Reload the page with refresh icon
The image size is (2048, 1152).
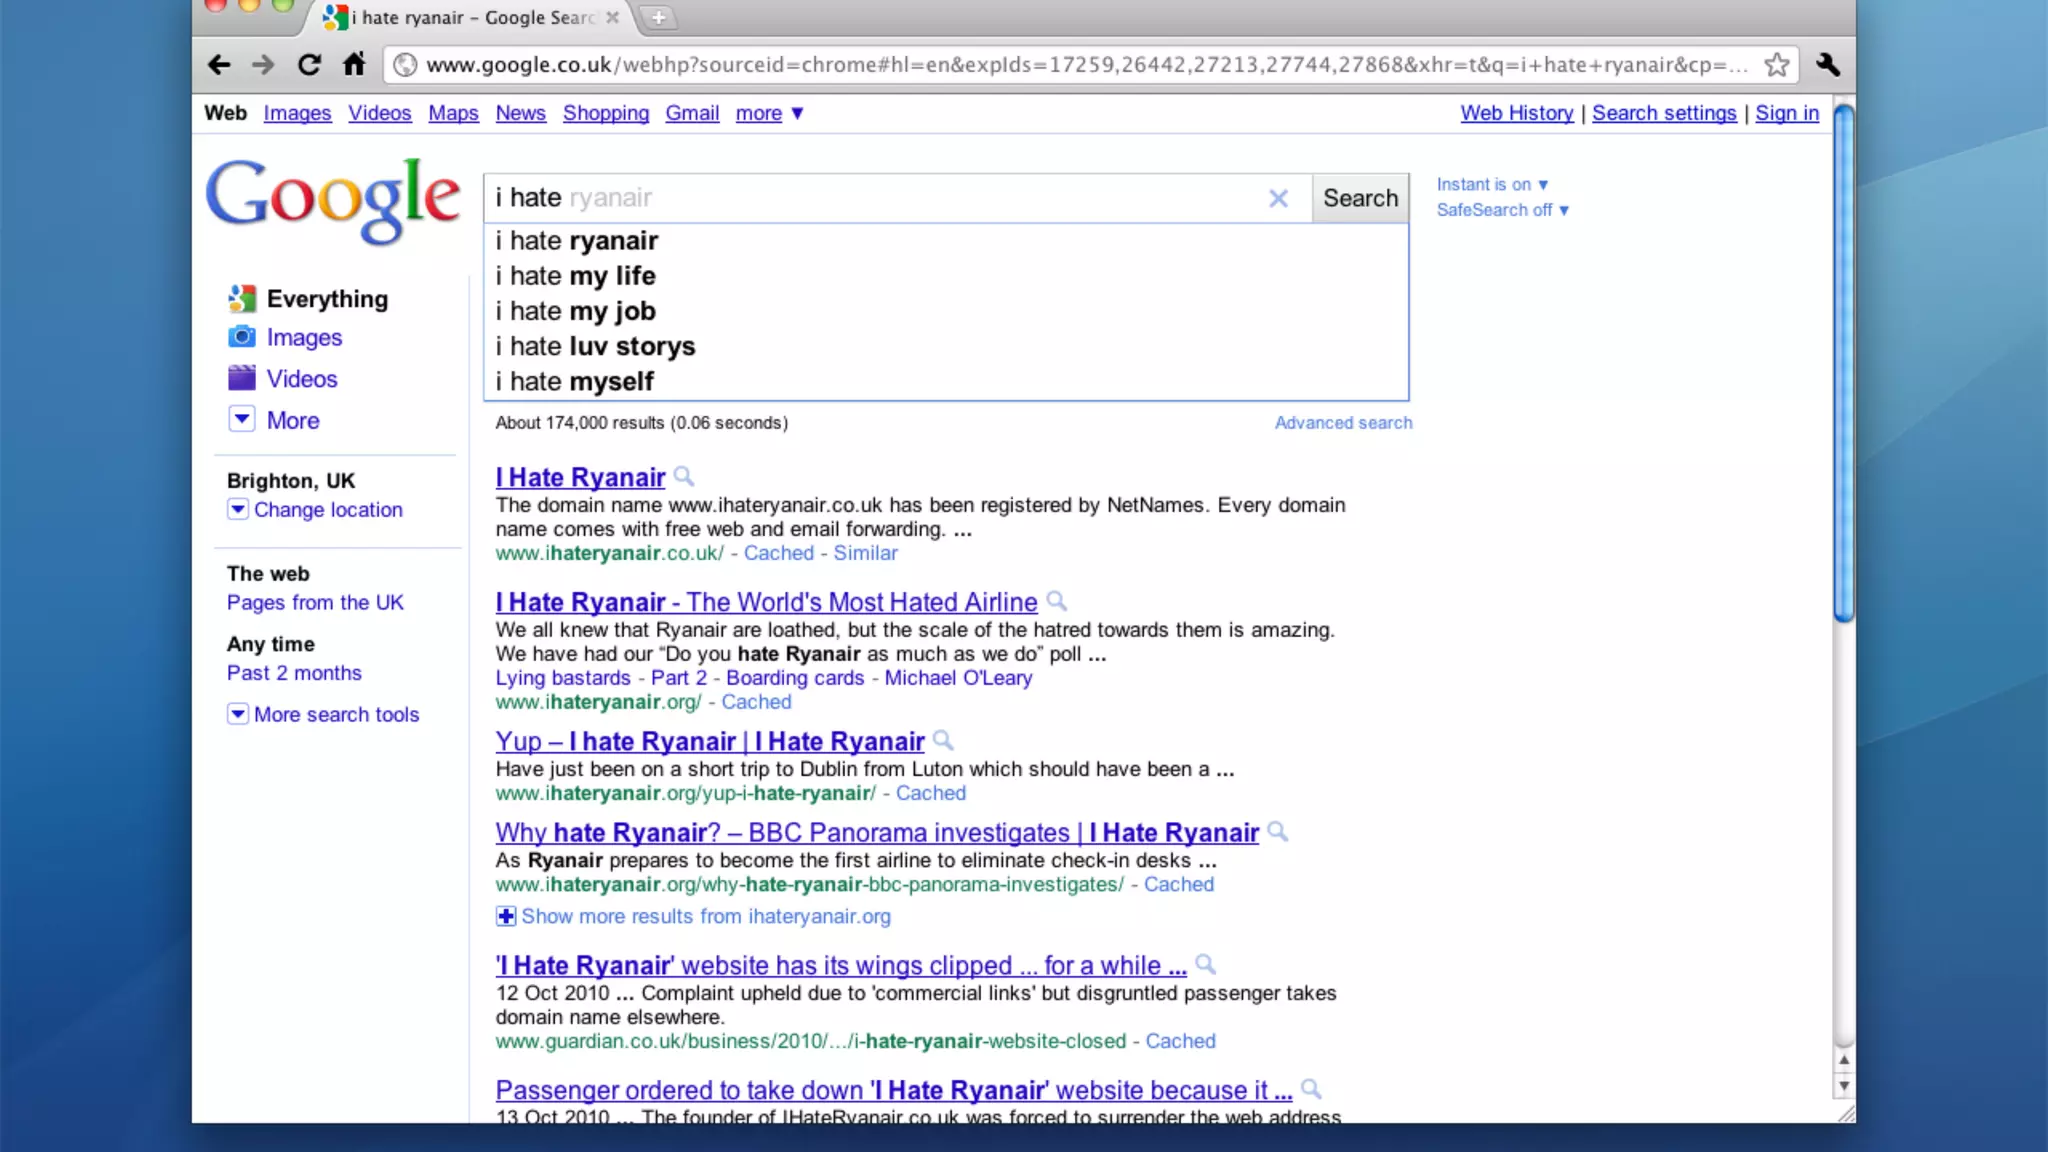pos(309,65)
